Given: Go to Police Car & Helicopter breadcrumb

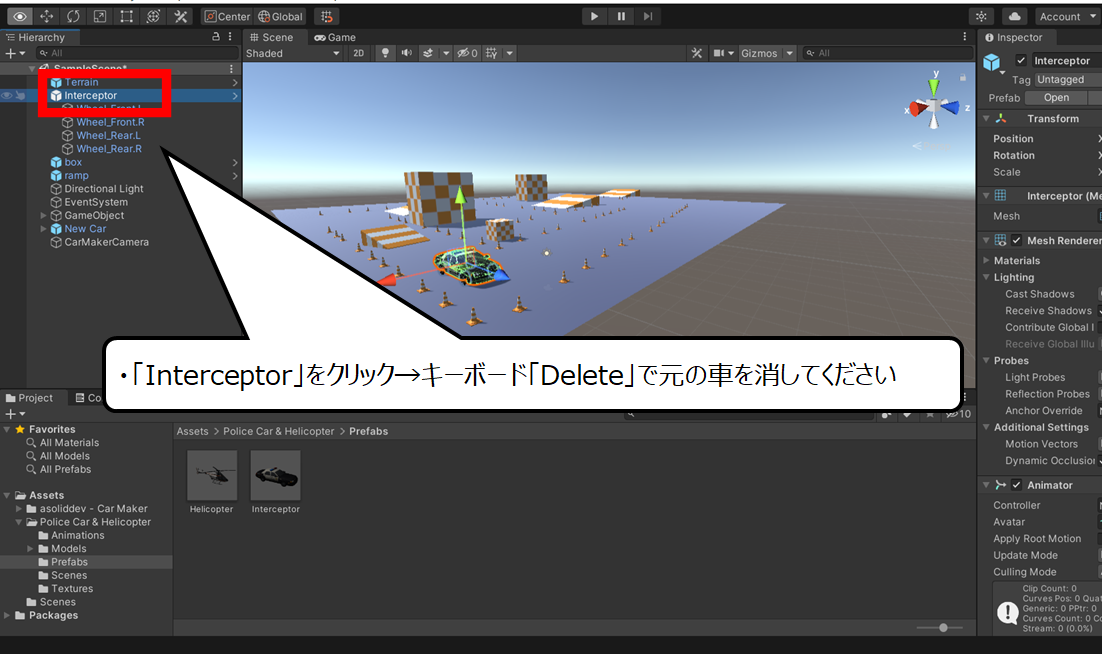Looking at the screenshot, I should click(x=278, y=431).
